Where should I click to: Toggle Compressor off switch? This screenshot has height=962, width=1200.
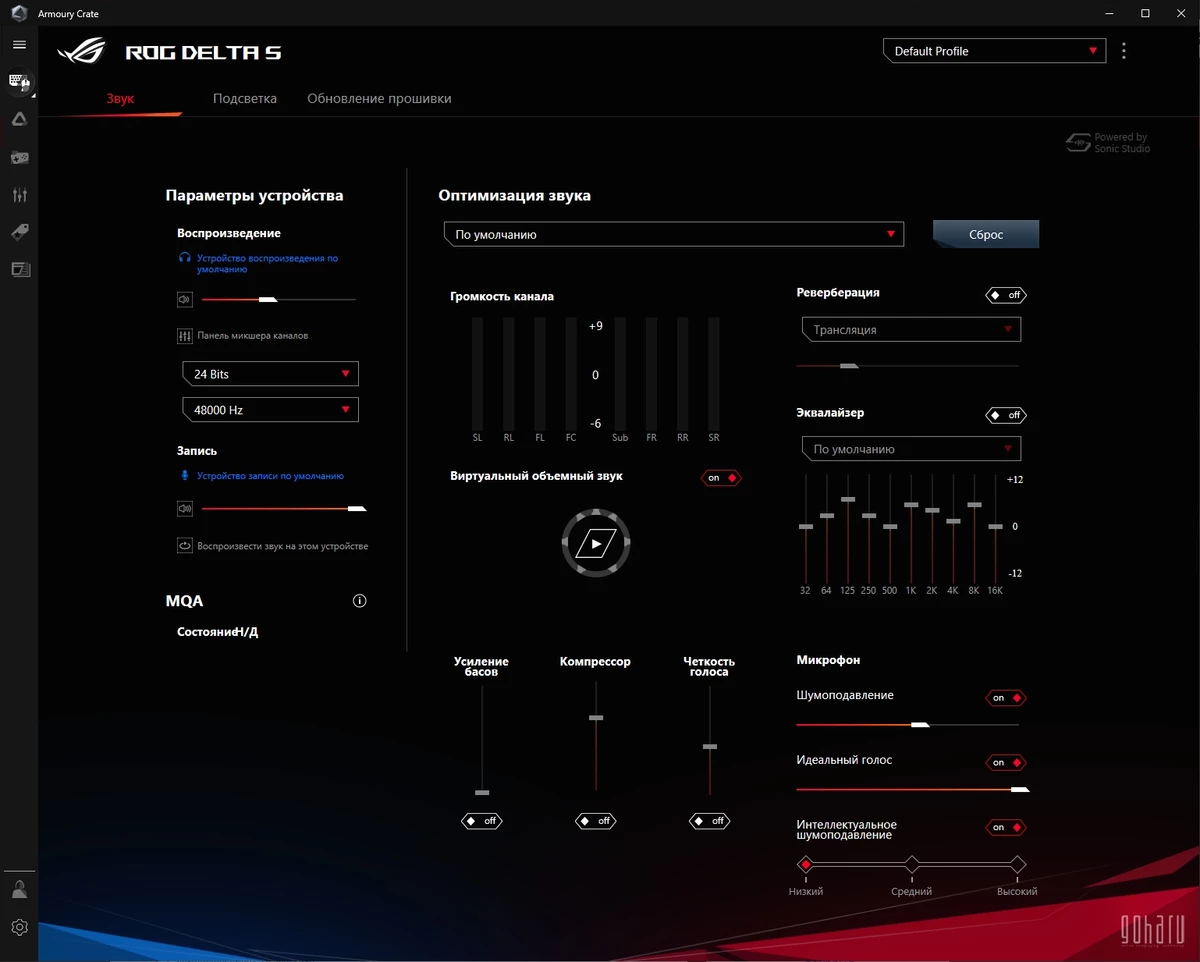coord(596,821)
